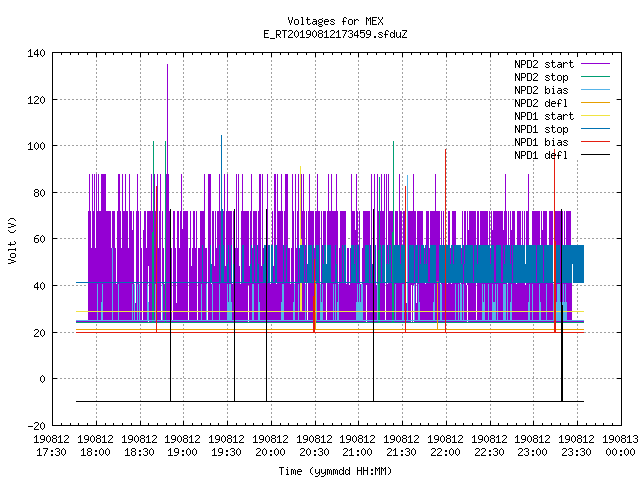Click the 'NPD2 stop' legend label
This screenshot has height=480, width=640.
(x=541, y=77)
